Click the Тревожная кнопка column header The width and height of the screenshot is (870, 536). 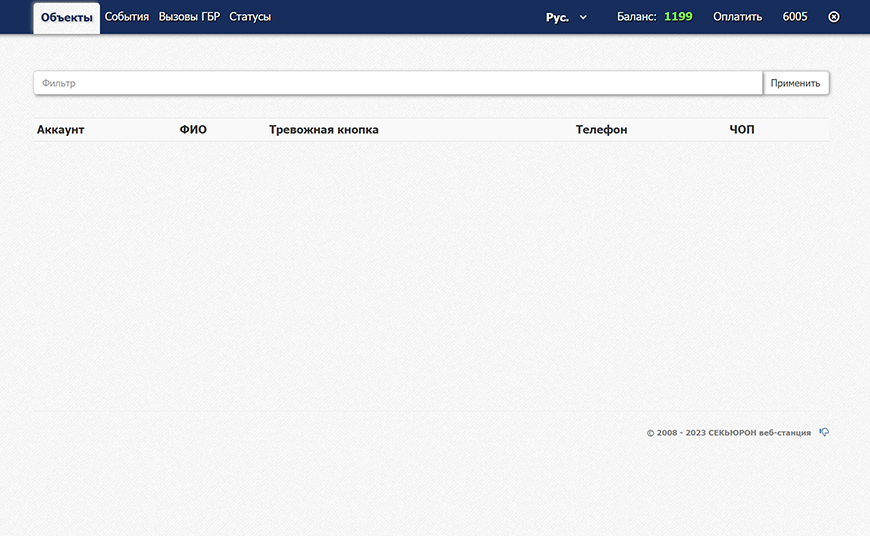tap(324, 130)
